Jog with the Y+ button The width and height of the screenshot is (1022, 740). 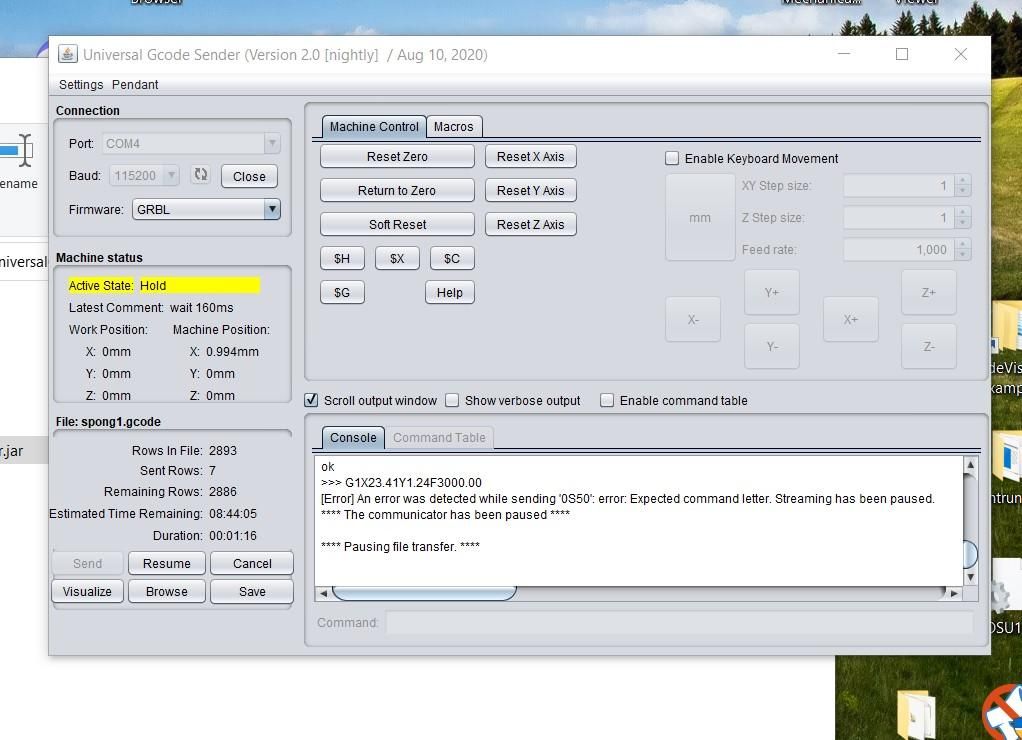(x=772, y=292)
